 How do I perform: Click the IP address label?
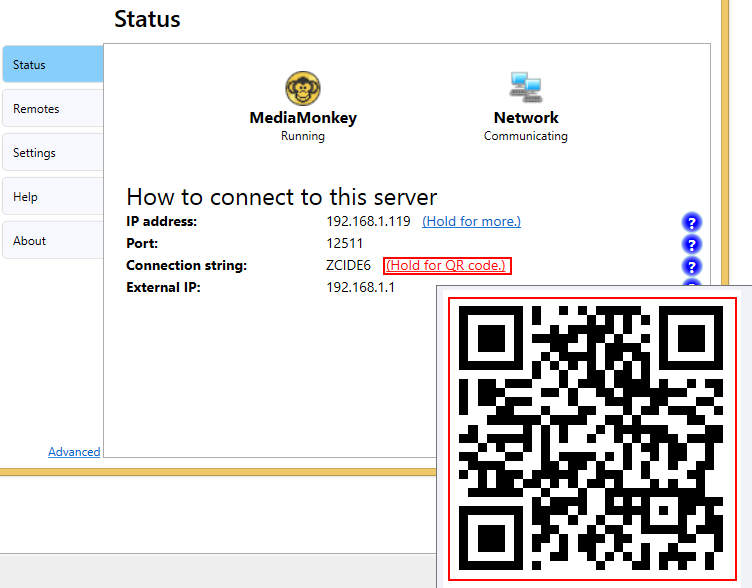[x=162, y=221]
